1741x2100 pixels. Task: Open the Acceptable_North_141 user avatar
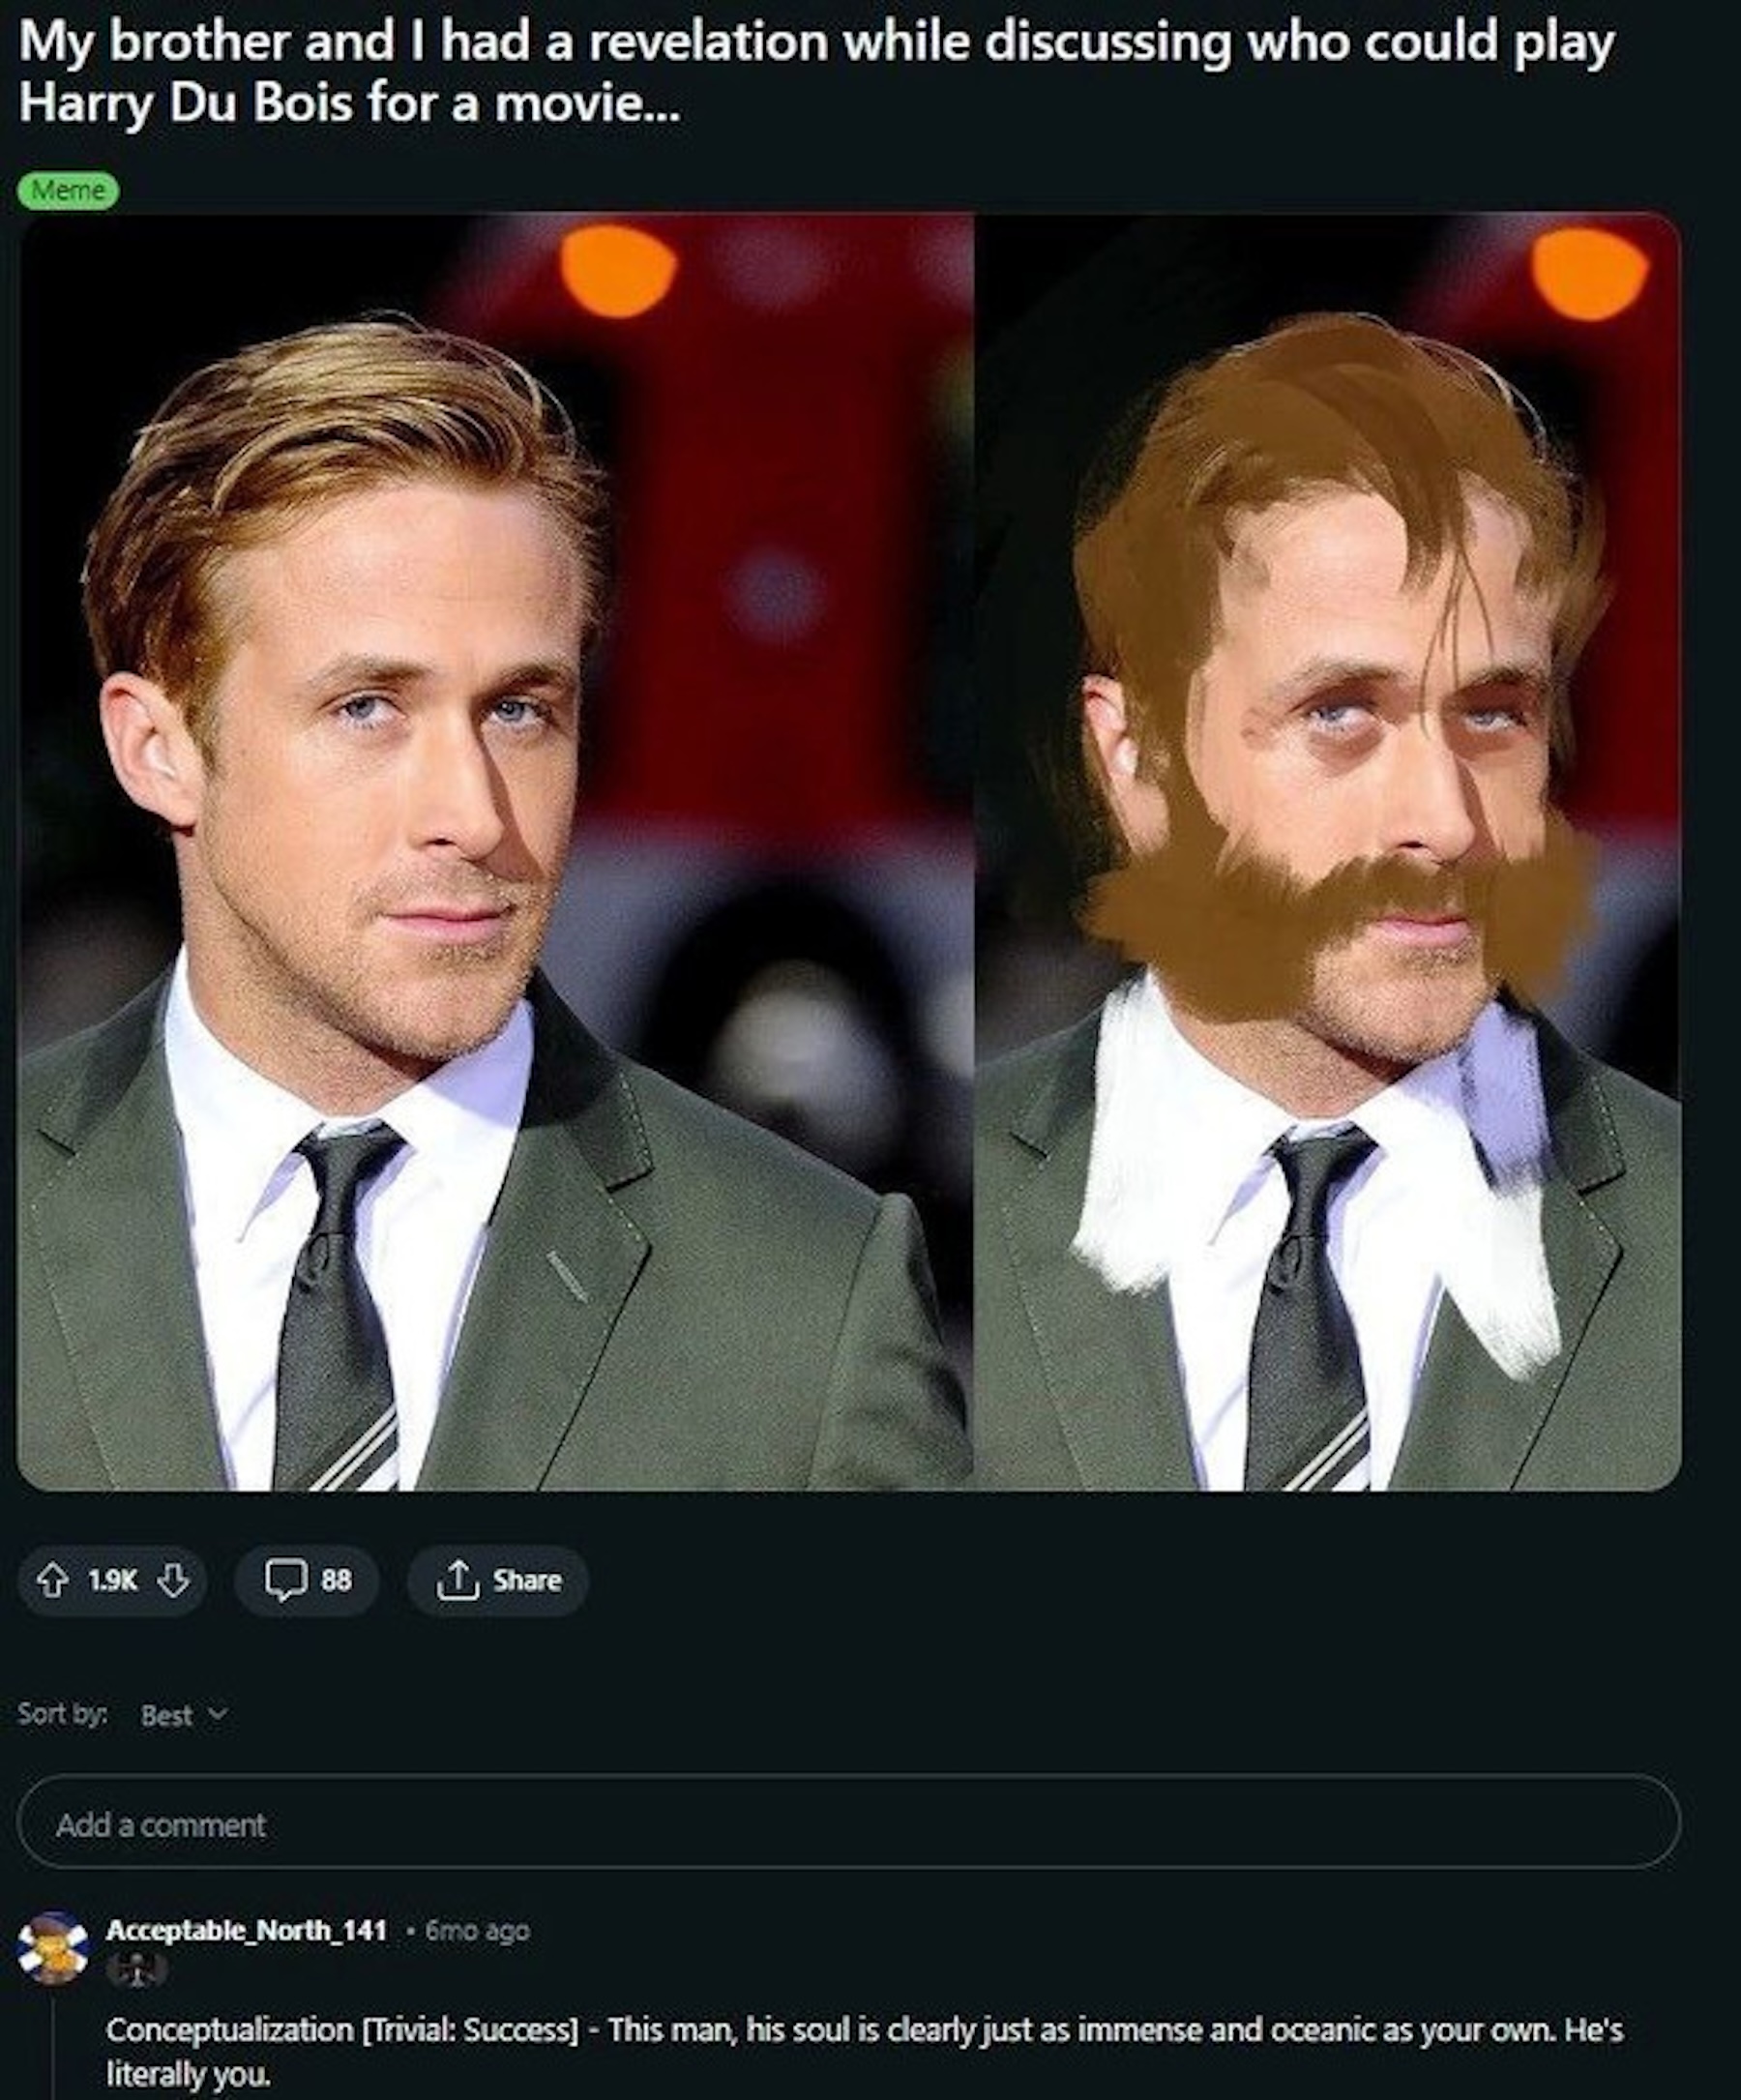coord(53,1947)
